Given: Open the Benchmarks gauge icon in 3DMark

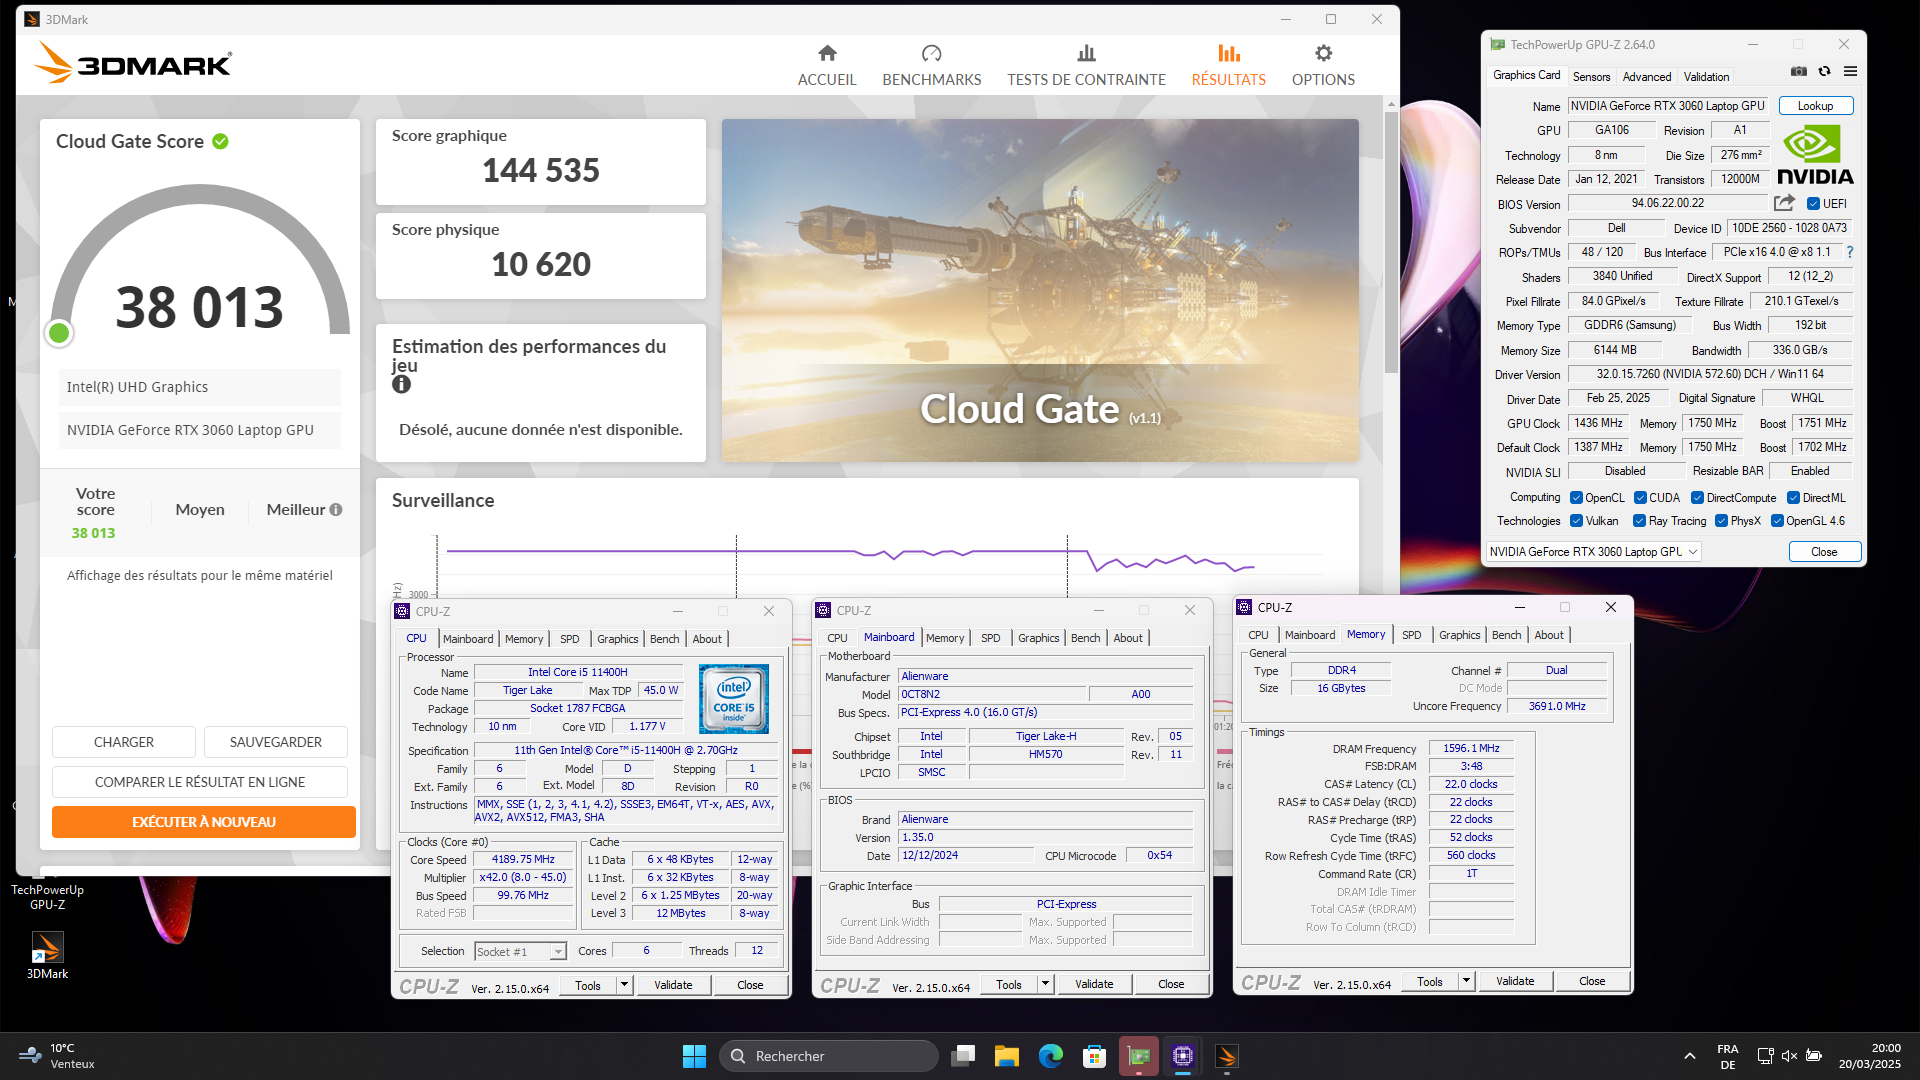Looking at the screenshot, I should pyautogui.click(x=931, y=53).
